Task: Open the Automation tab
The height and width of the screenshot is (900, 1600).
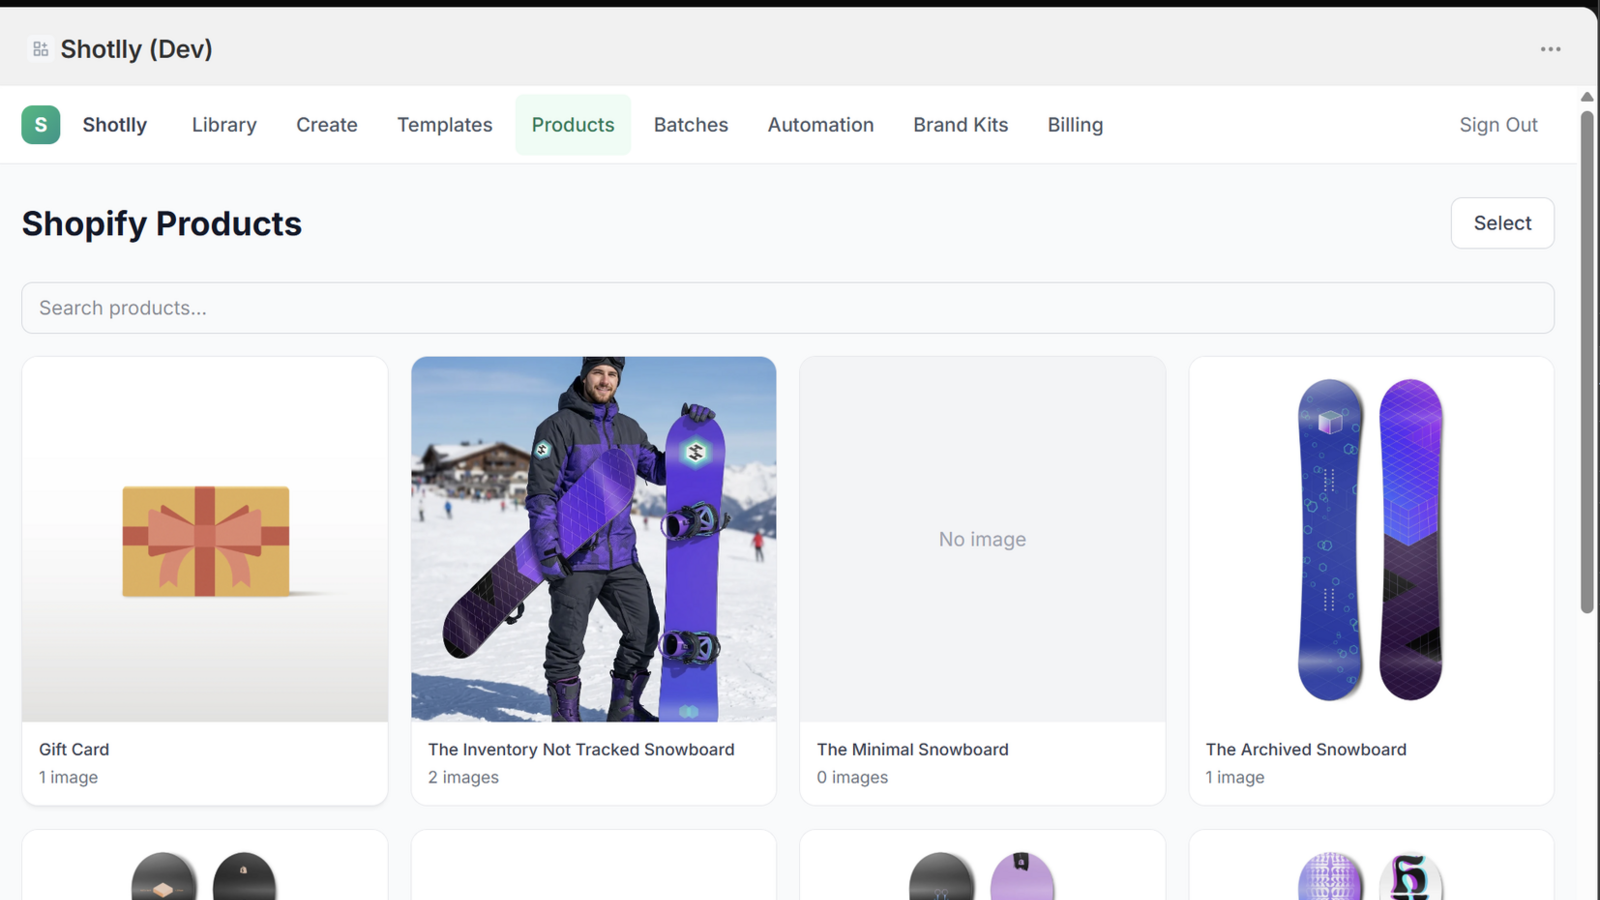Action: (x=821, y=125)
